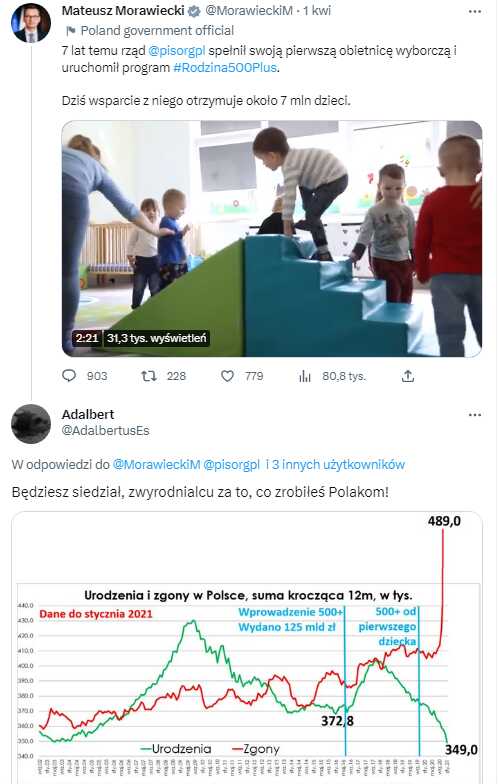
Task: Expand three-dot menu on Morawiecki's tweet
Action: [x=474, y=12]
